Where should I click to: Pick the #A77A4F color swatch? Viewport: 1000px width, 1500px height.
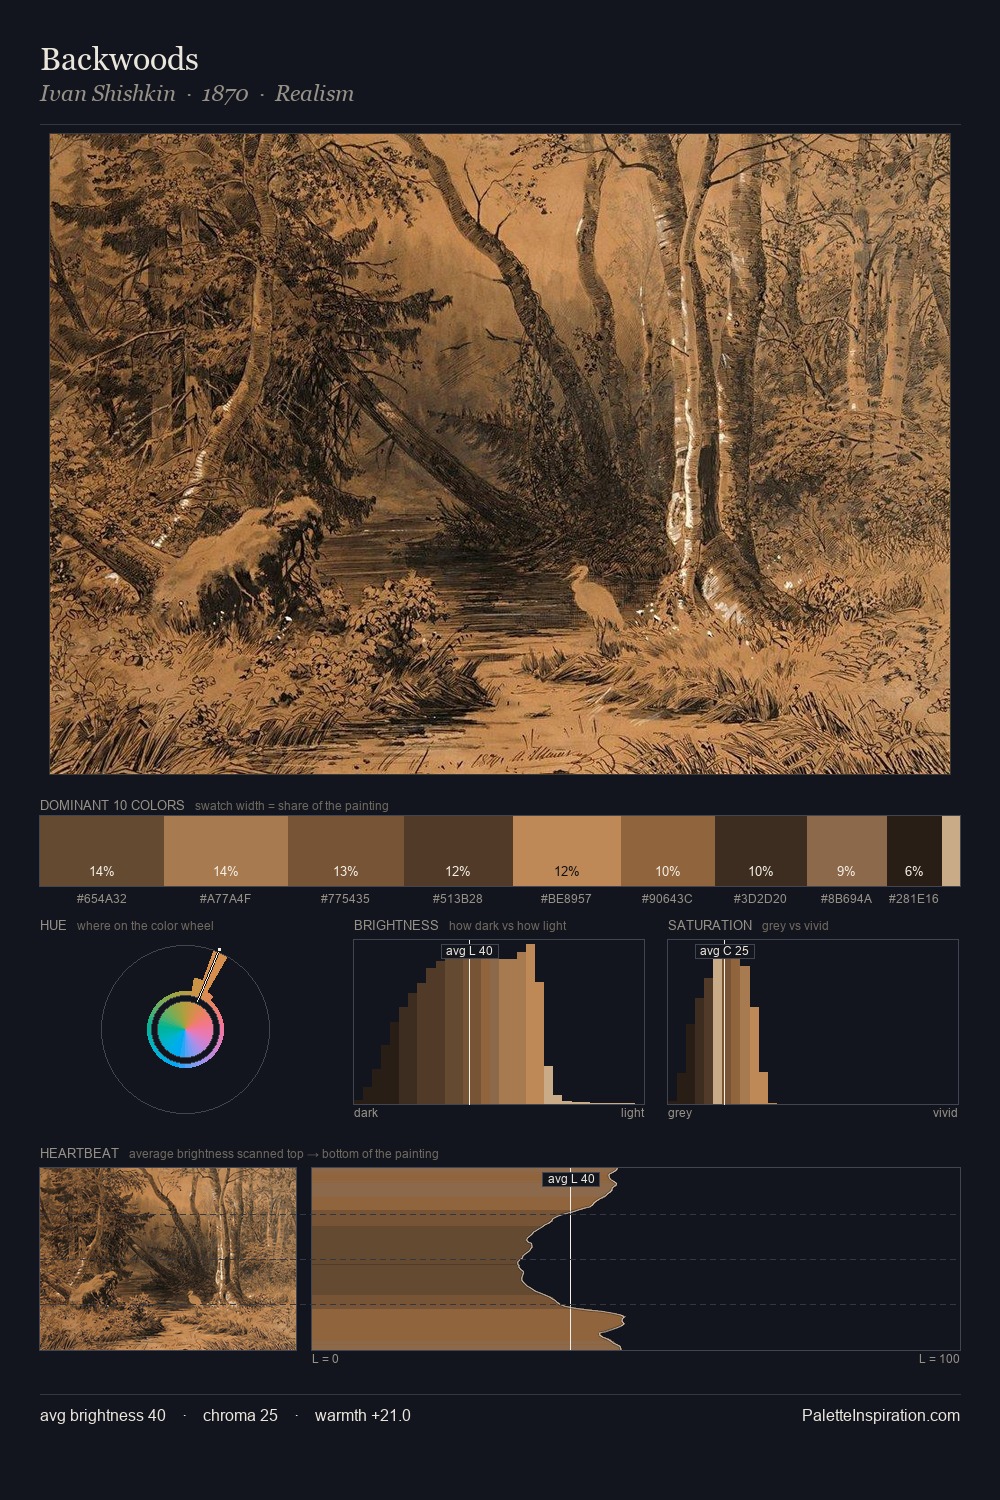click(226, 851)
